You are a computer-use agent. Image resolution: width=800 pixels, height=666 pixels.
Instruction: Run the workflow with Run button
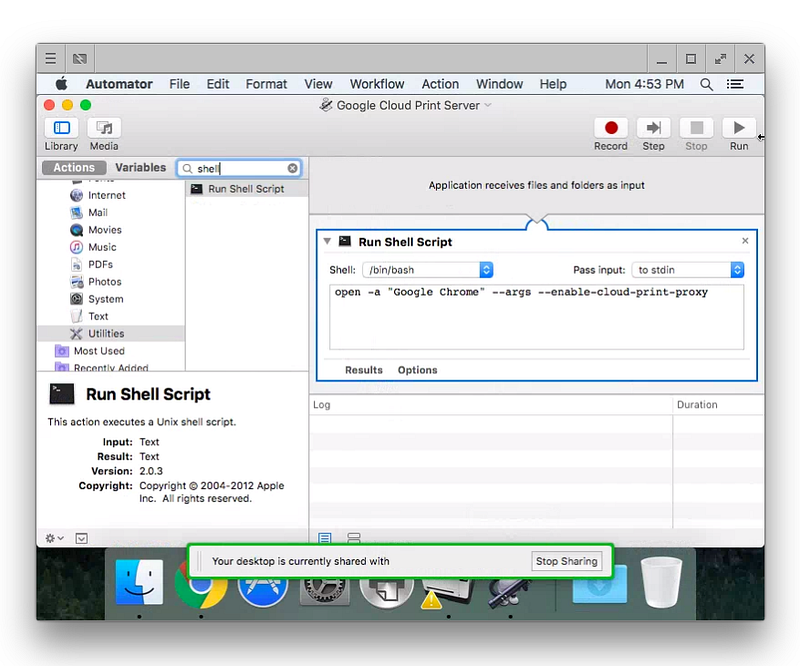click(x=739, y=128)
